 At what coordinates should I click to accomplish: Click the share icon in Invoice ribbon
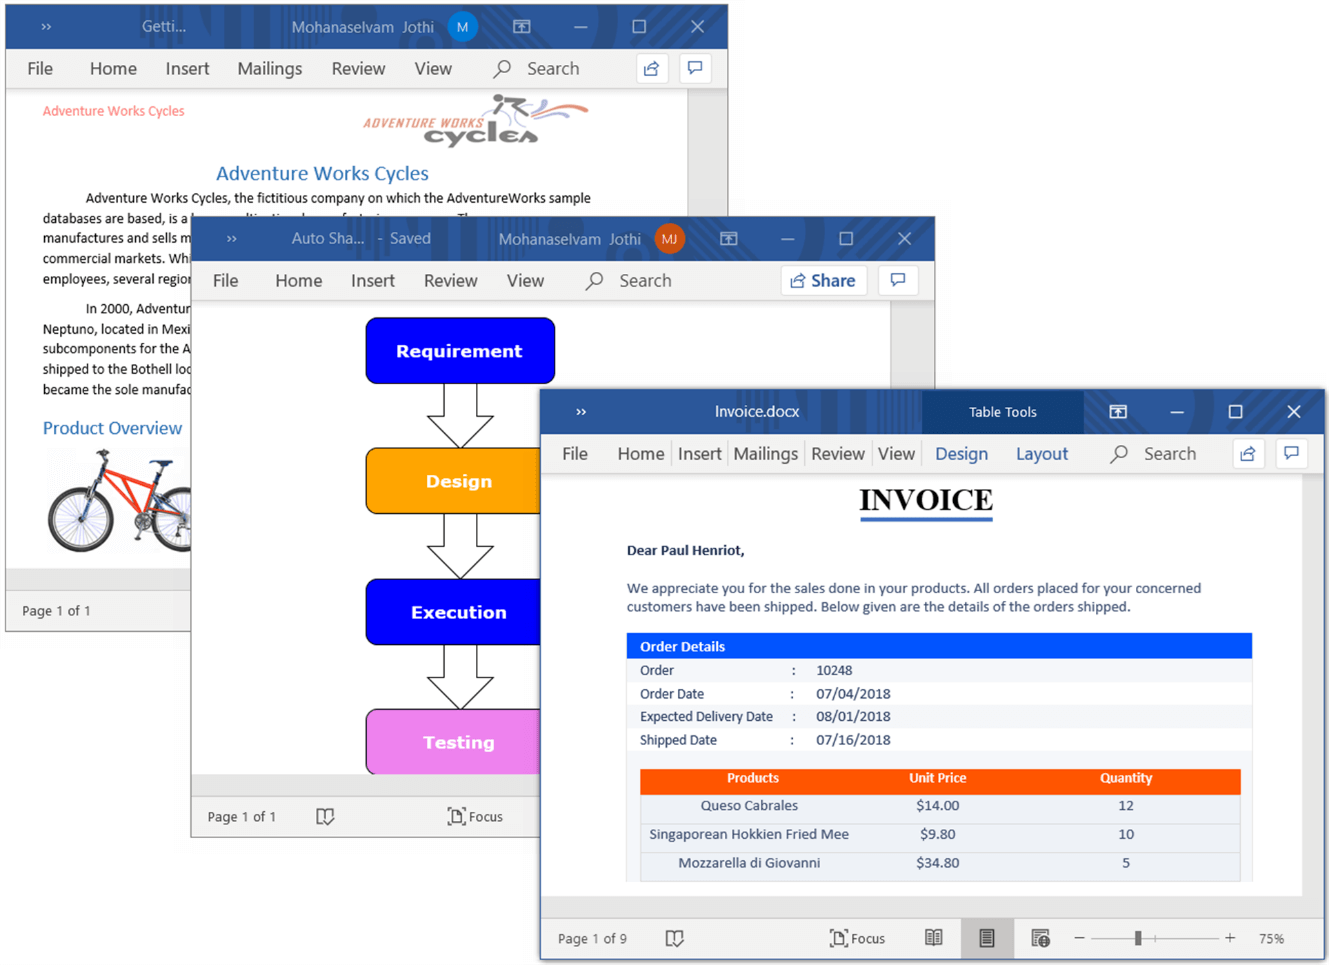(1247, 454)
